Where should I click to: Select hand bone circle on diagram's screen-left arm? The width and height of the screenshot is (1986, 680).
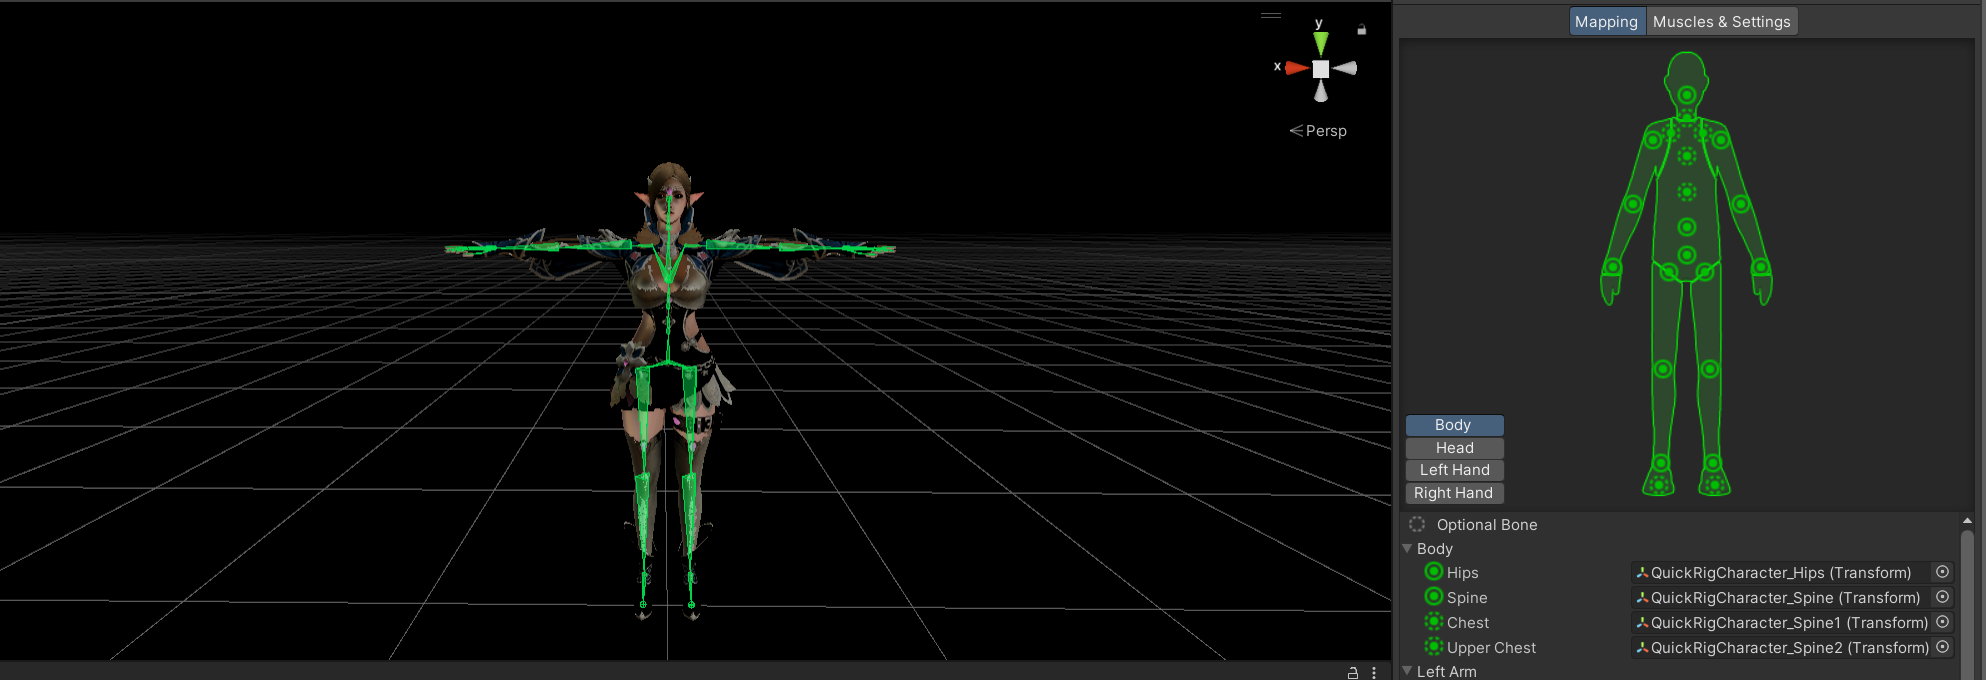1613,267
